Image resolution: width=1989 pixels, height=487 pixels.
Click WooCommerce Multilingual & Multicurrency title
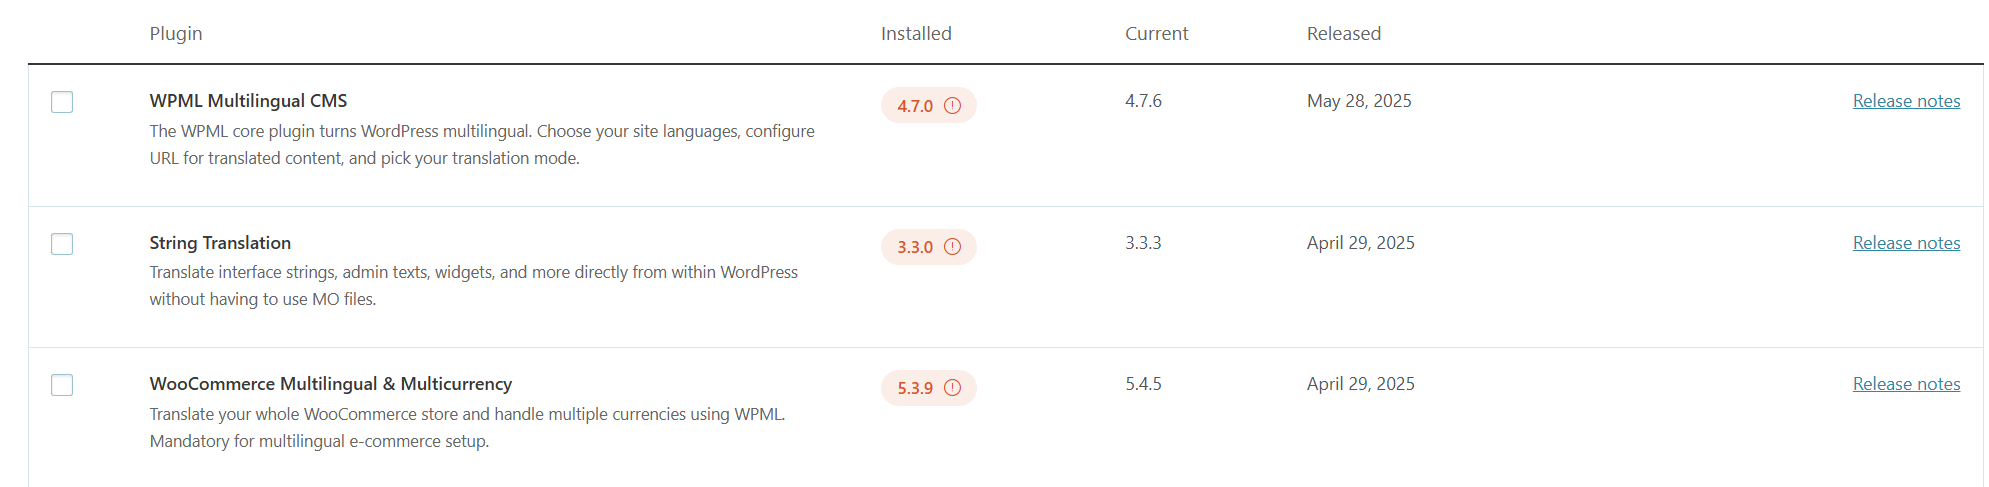330,384
